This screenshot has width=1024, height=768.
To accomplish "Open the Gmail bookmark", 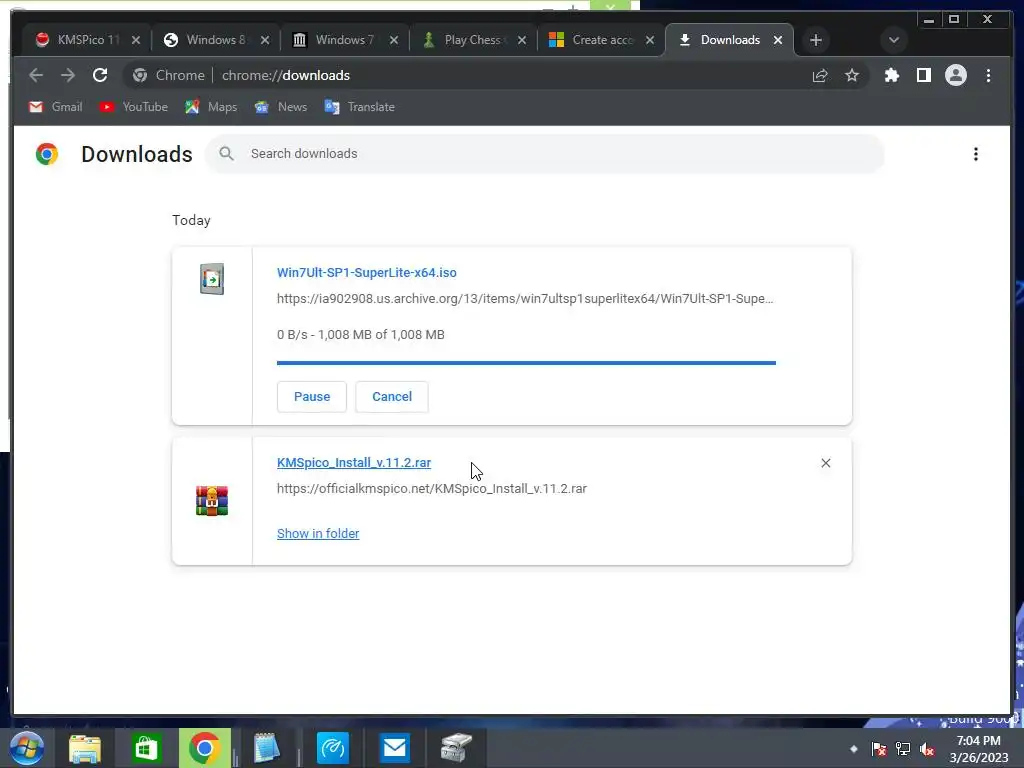I will click(56, 106).
